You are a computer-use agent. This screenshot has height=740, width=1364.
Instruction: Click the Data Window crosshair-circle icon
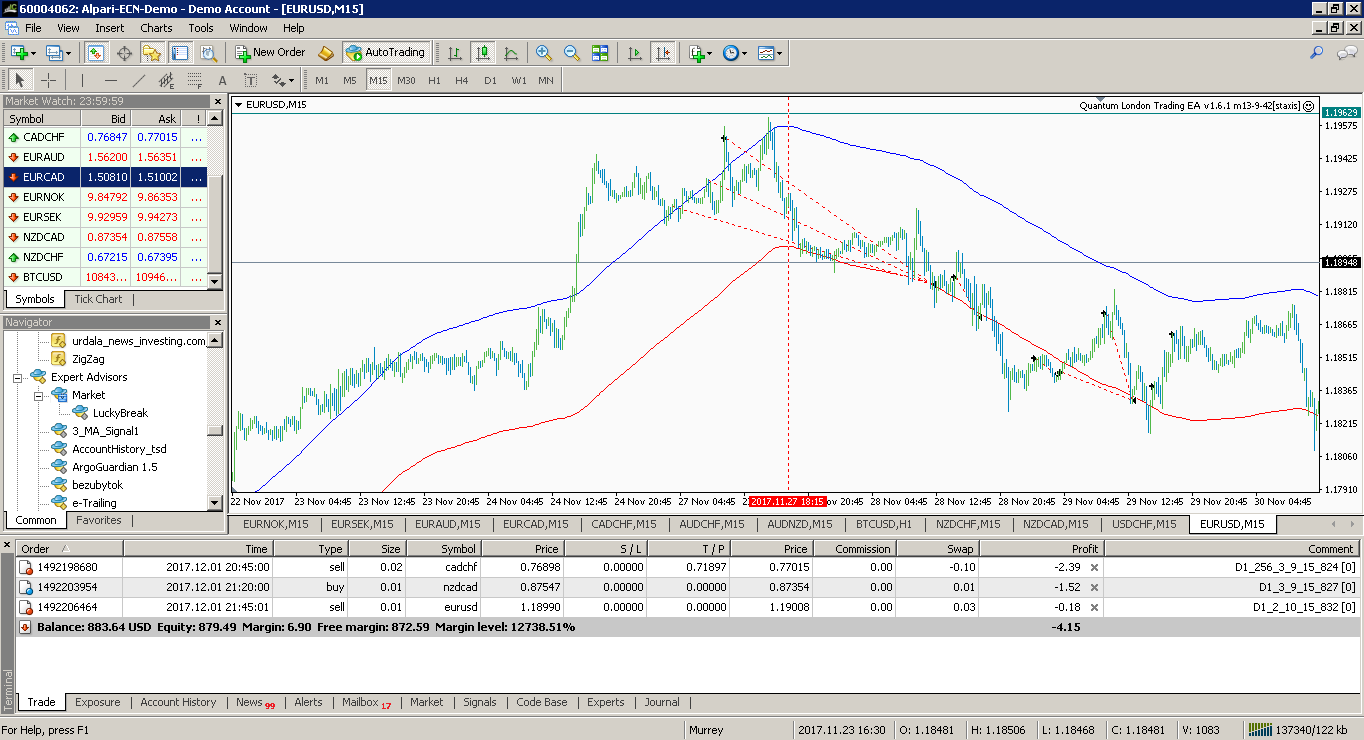tap(124, 52)
